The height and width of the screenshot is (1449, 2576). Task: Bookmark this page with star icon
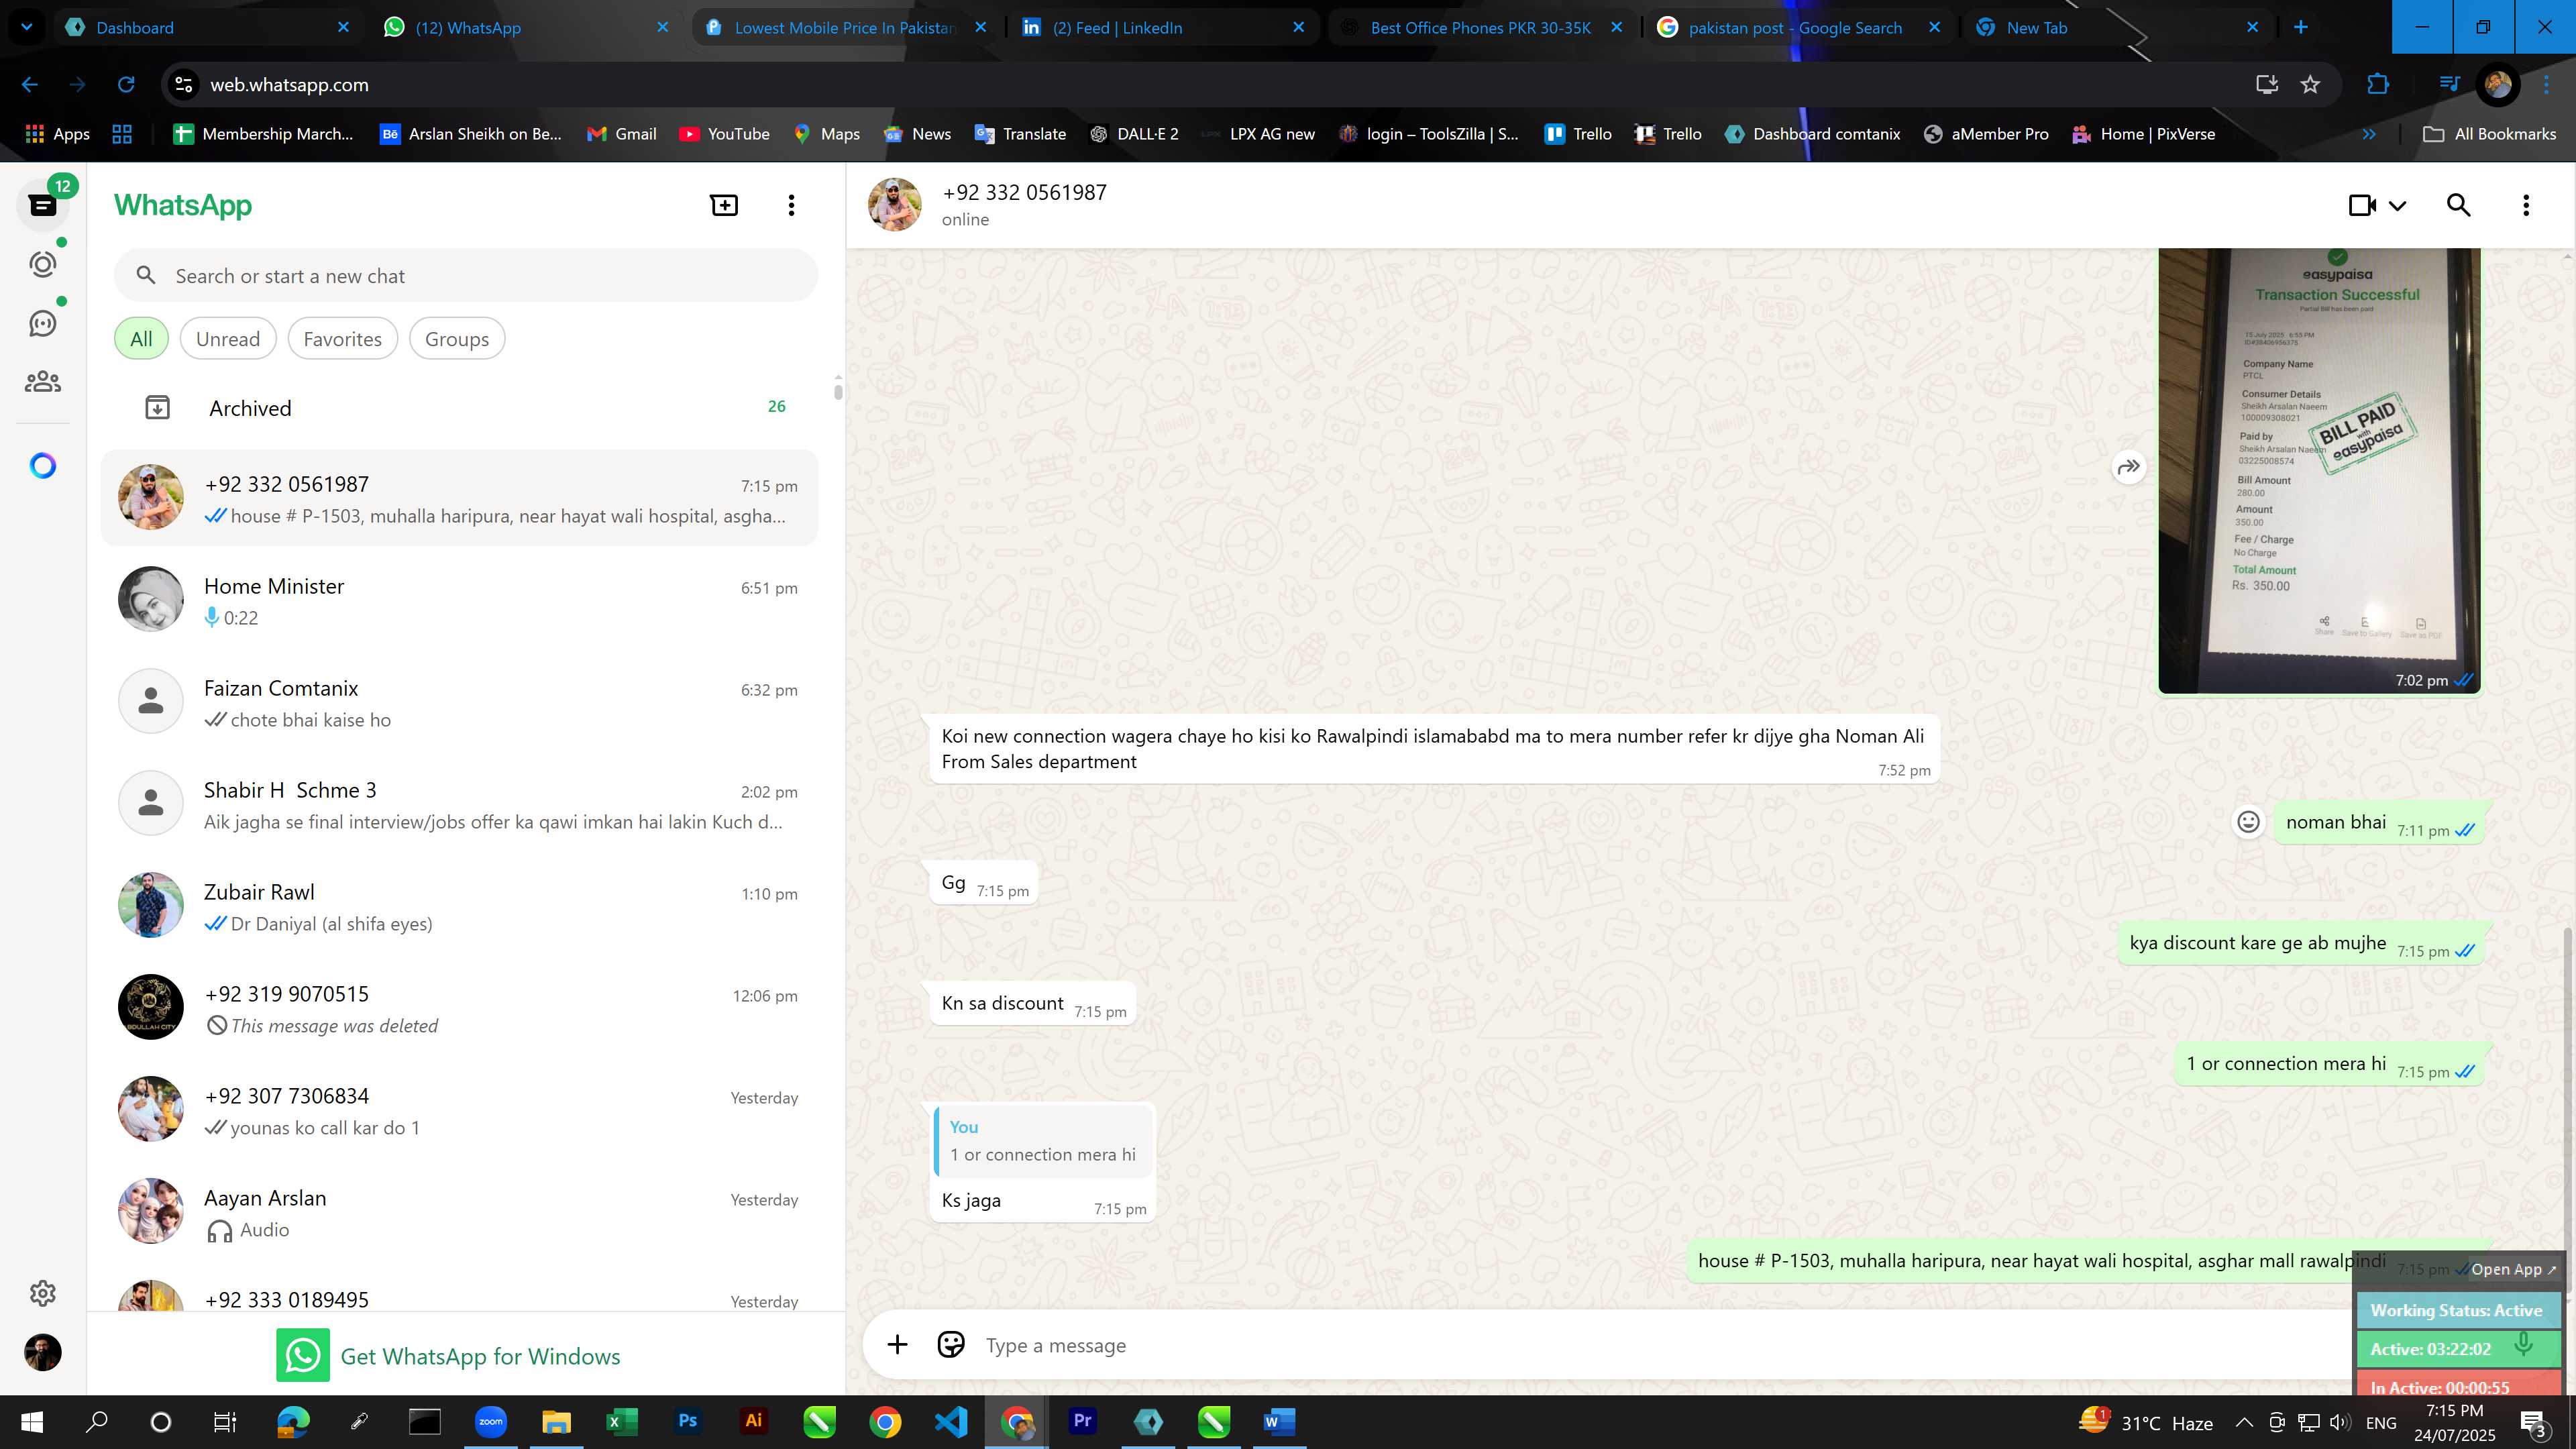(x=2310, y=85)
